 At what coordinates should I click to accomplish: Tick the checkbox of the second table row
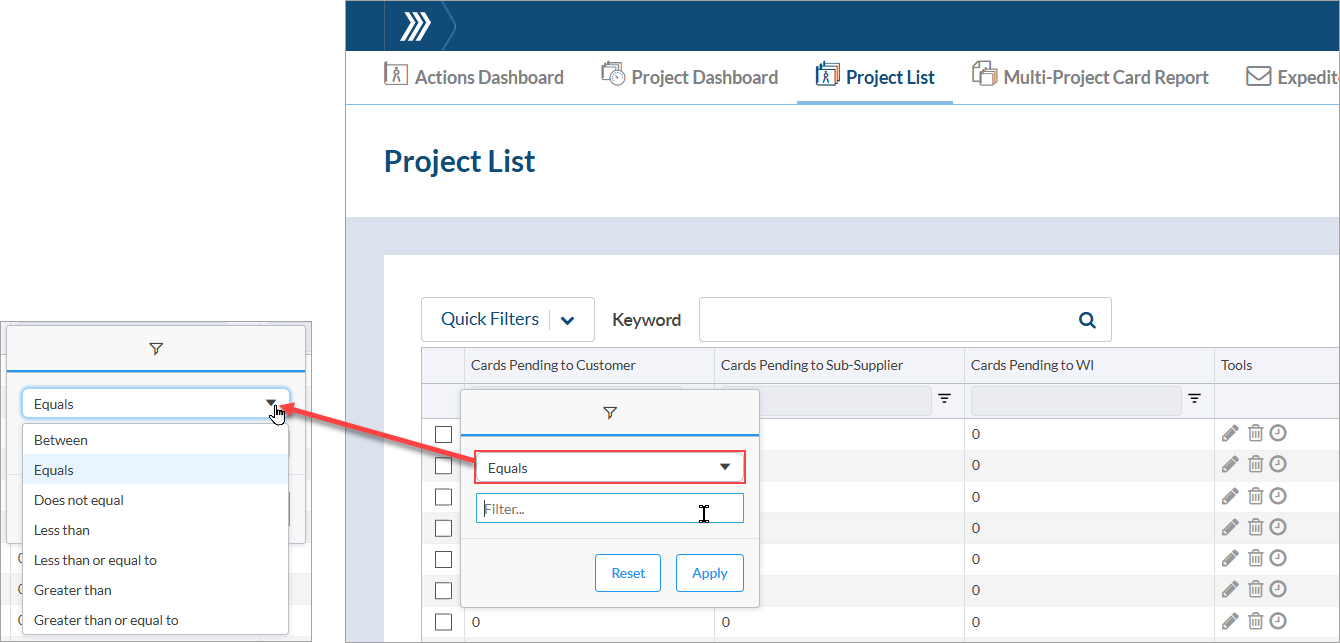tap(443, 466)
